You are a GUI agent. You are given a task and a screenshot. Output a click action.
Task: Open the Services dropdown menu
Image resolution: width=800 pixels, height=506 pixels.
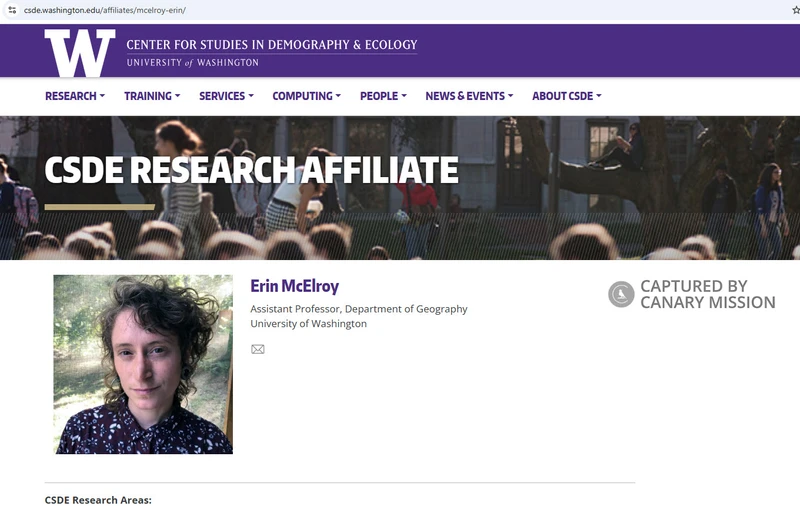point(227,96)
